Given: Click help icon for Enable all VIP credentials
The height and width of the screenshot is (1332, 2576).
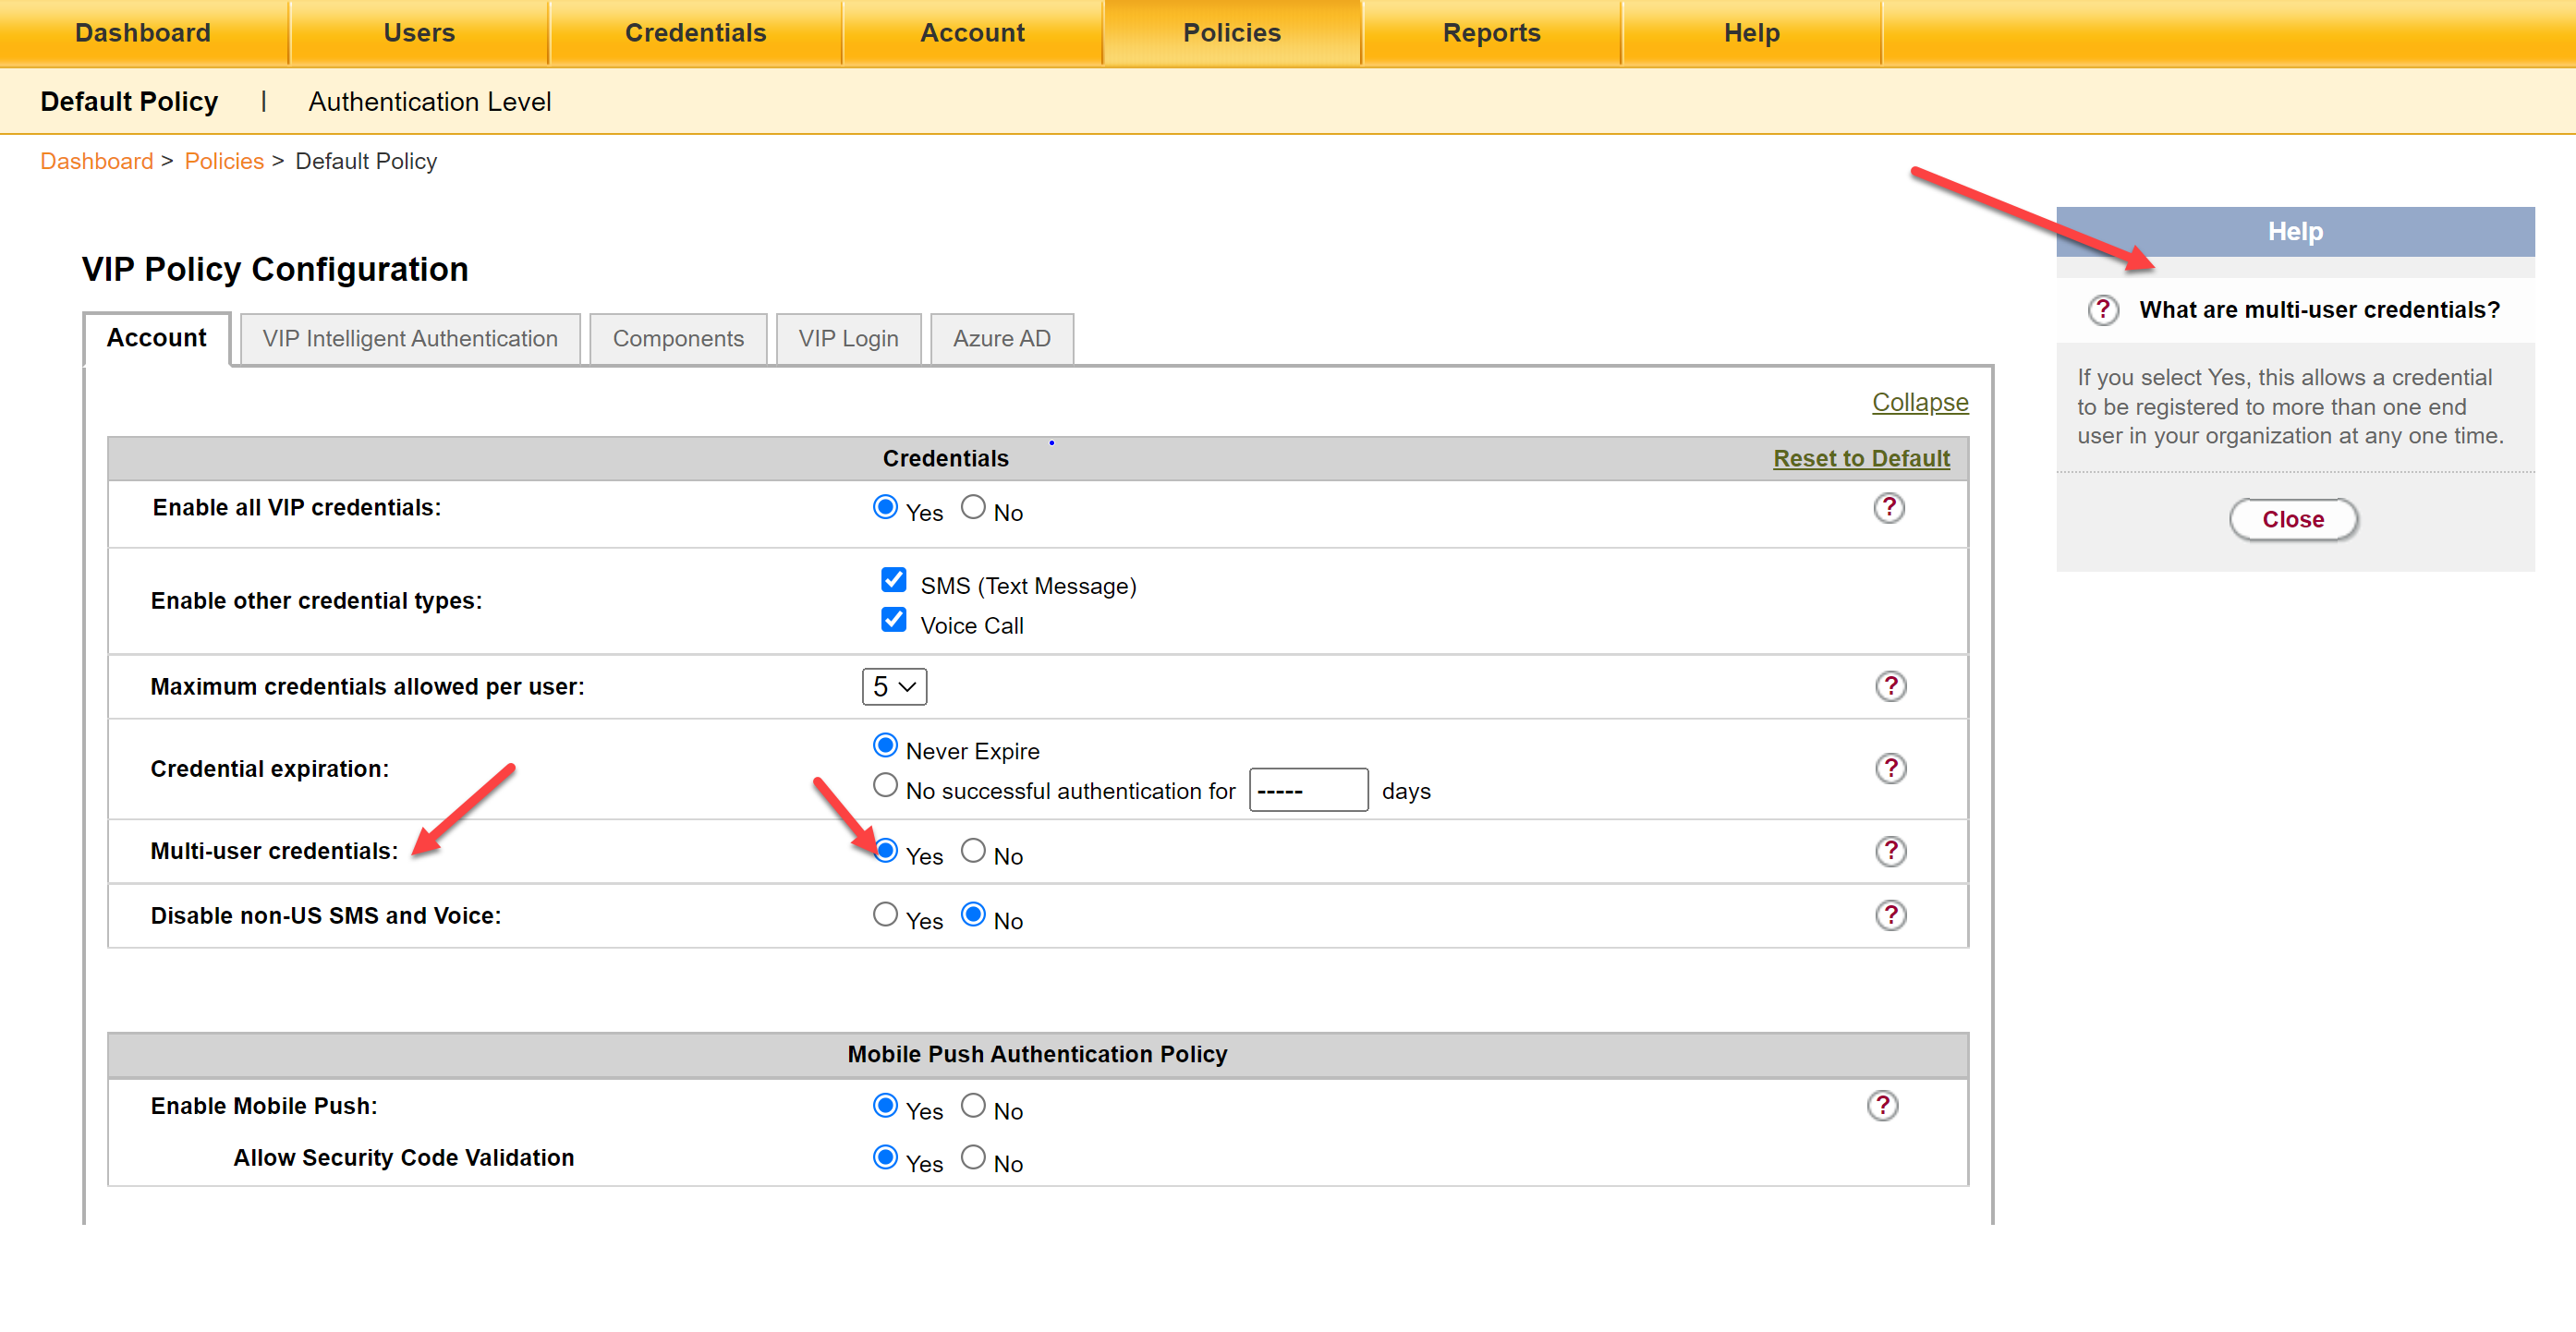Looking at the screenshot, I should tap(1888, 508).
